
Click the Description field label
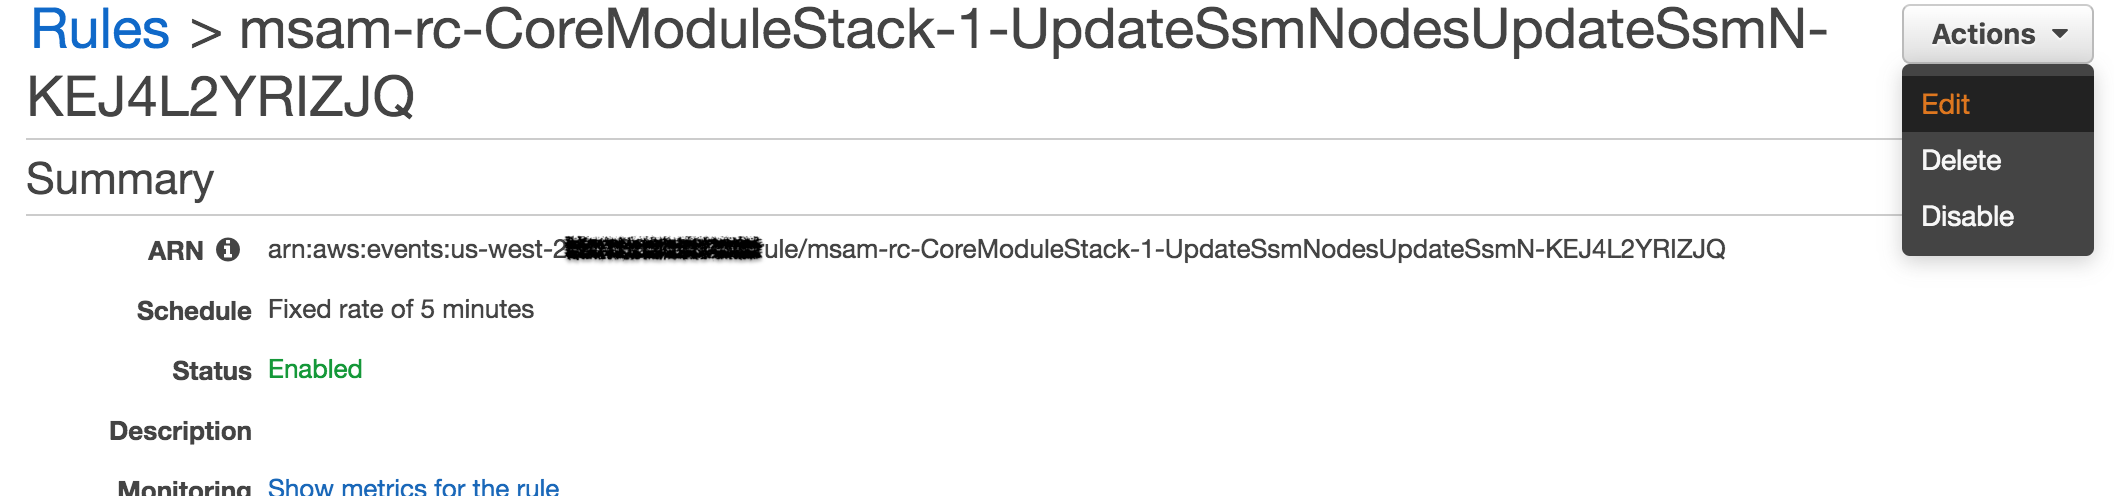click(x=180, y=431)
